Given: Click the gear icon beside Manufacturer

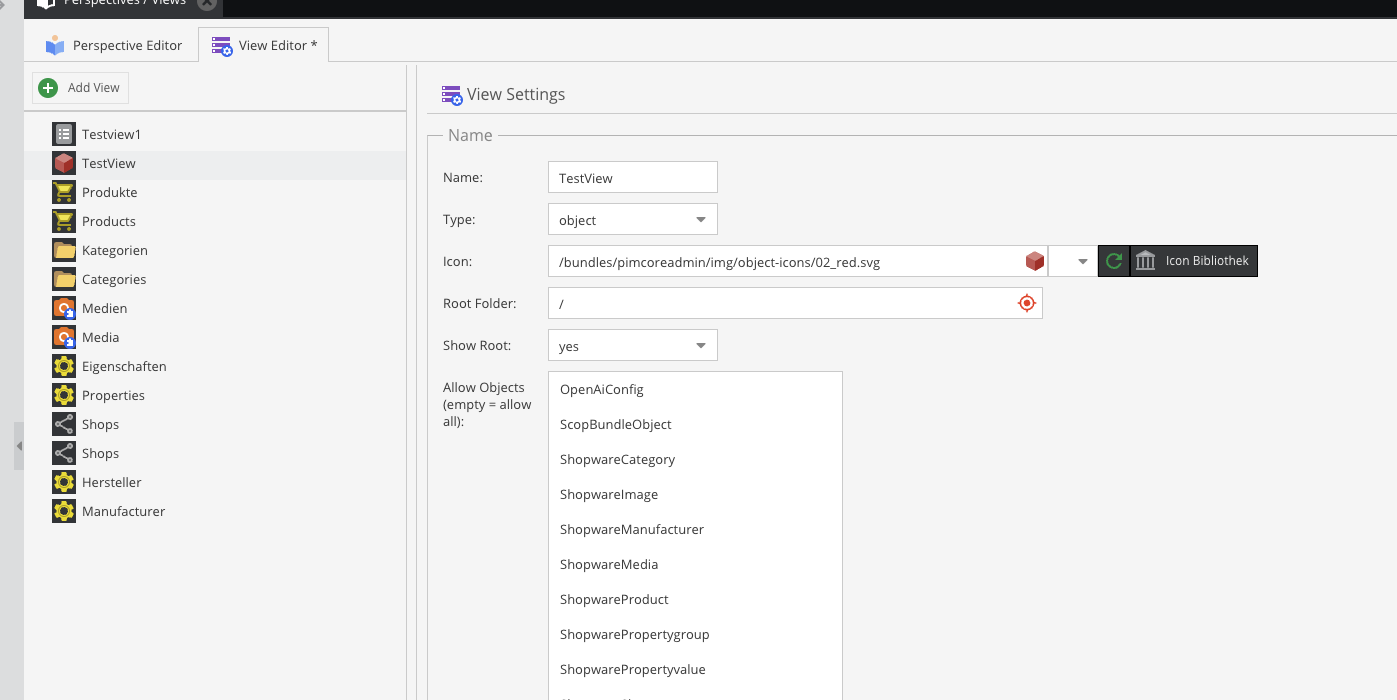Looking at the screenshot, I should (64, 511).
